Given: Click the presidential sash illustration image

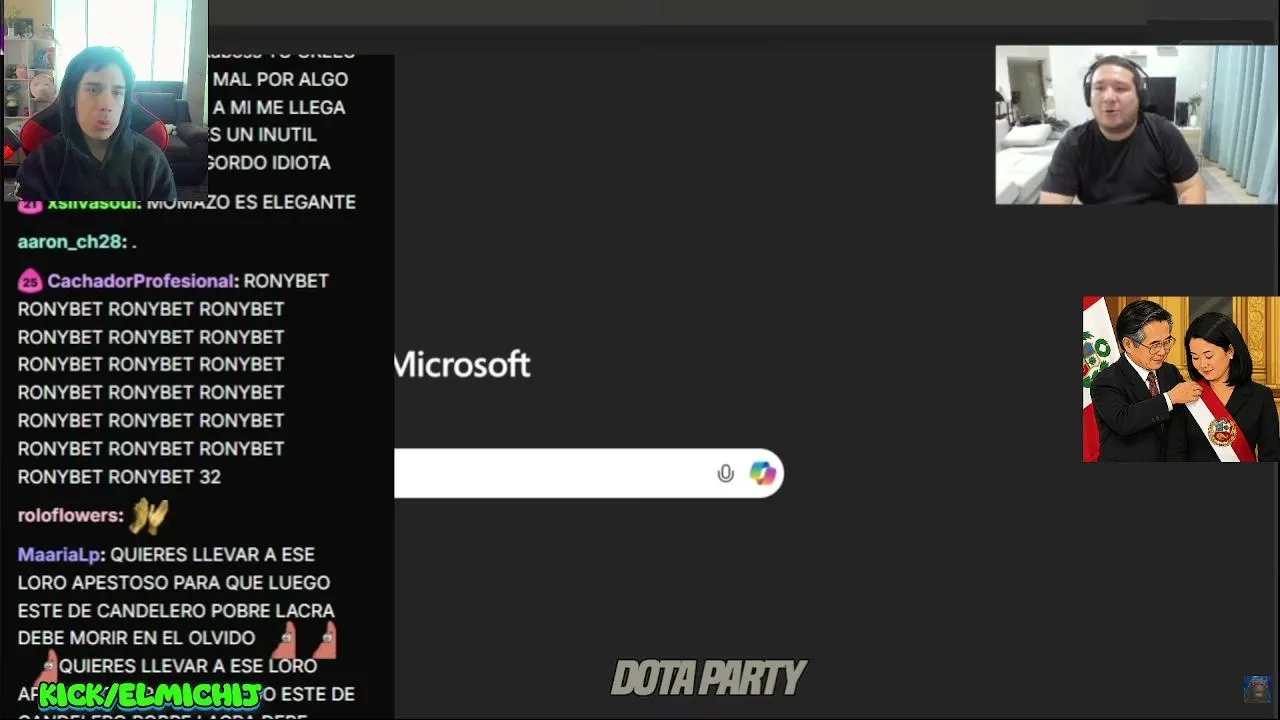Looking at the screenshot, I should pyautogui.click(x=1181, y=379).
